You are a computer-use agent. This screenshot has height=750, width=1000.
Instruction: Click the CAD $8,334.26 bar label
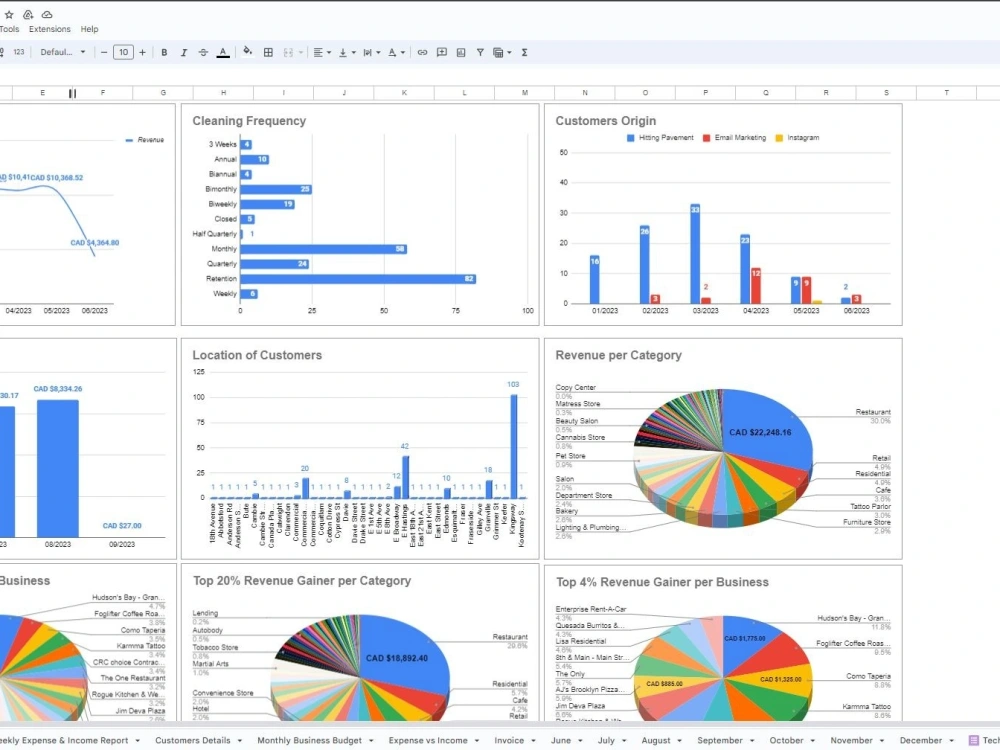click(x=57, y=388)
